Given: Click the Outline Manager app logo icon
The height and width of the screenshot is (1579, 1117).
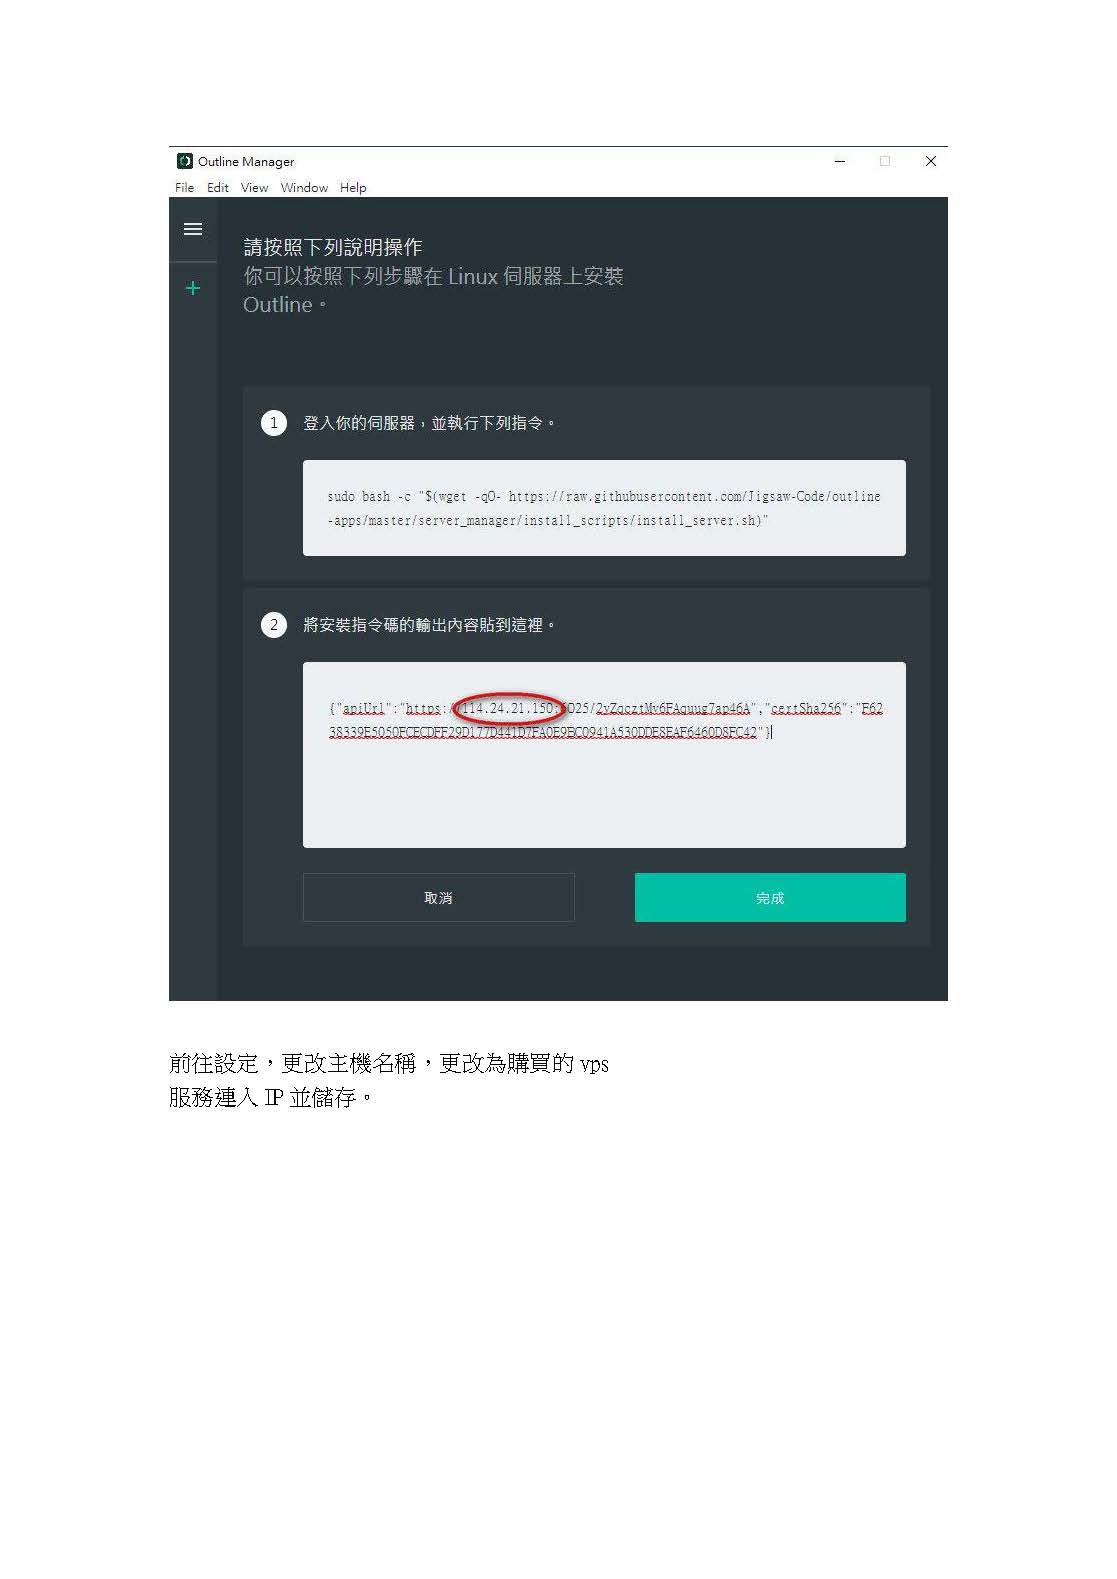Looking at the screenshot, I should point(185,161).
